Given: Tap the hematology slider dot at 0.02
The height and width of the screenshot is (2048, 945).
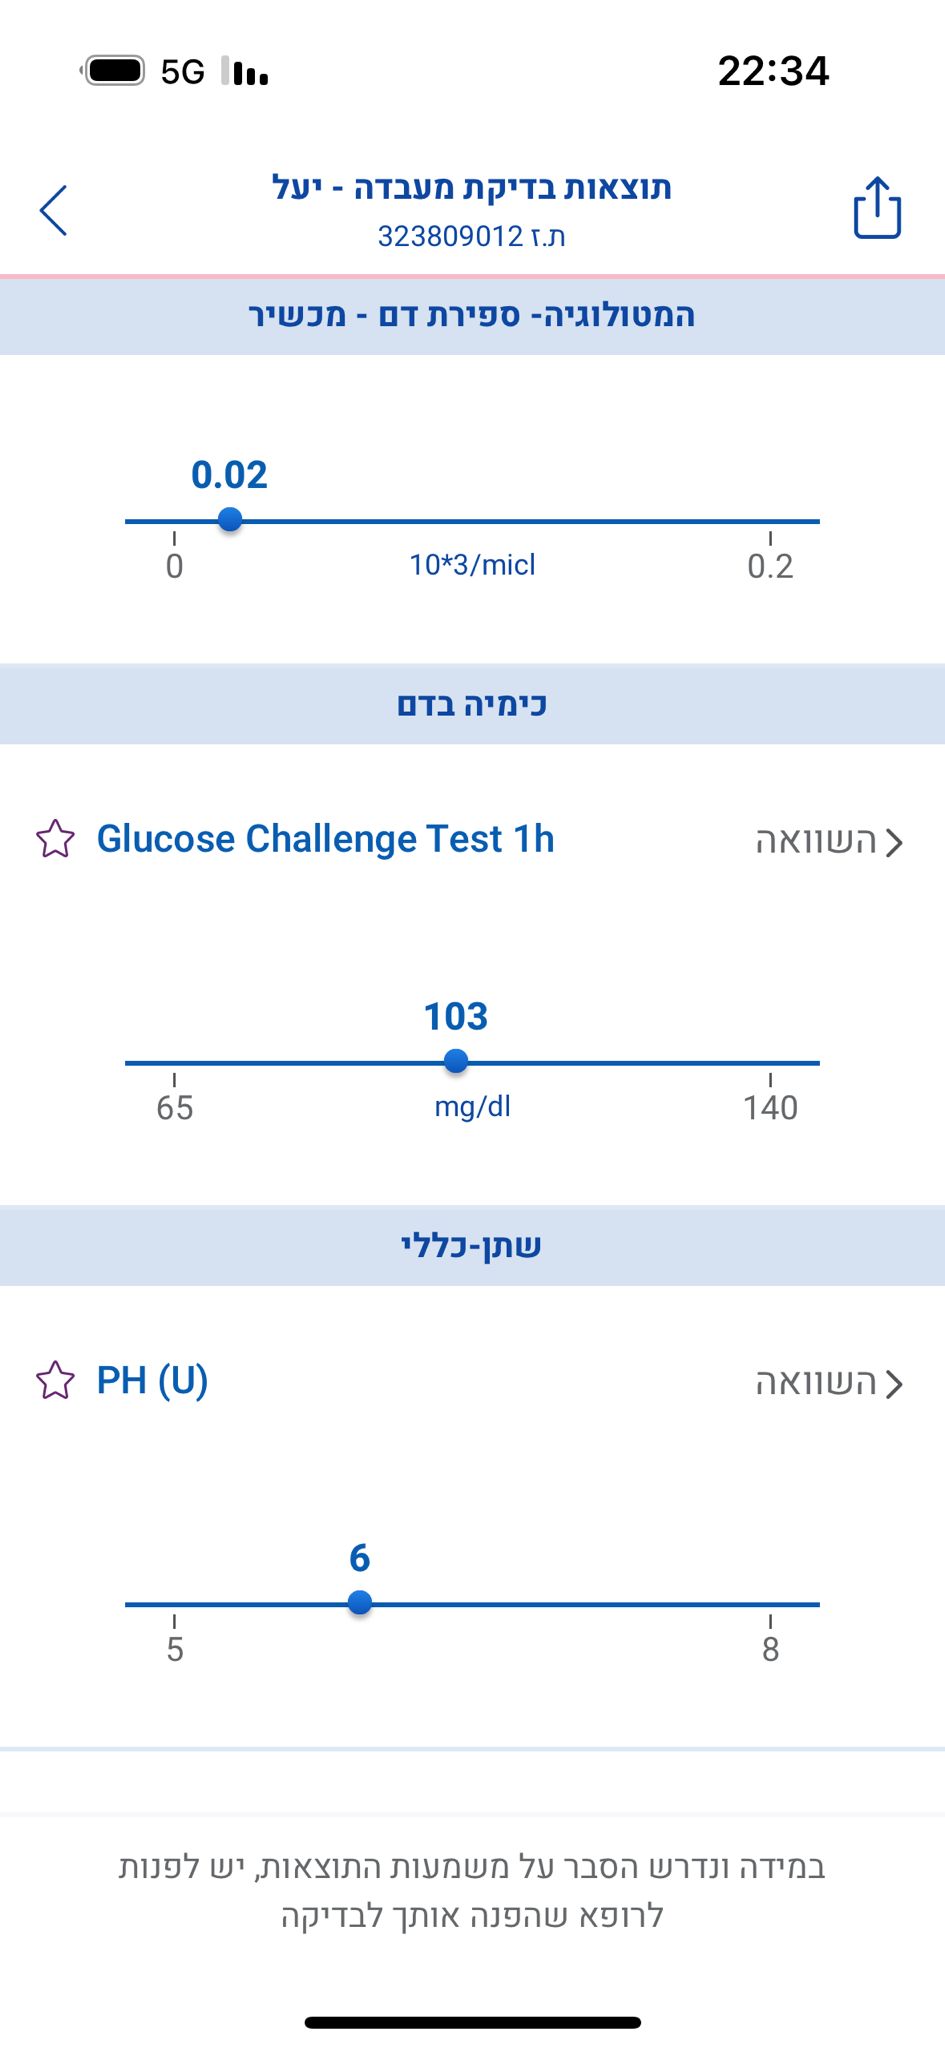Looking at the screenshot, I should pyautogui.click(x=230, y=520).
